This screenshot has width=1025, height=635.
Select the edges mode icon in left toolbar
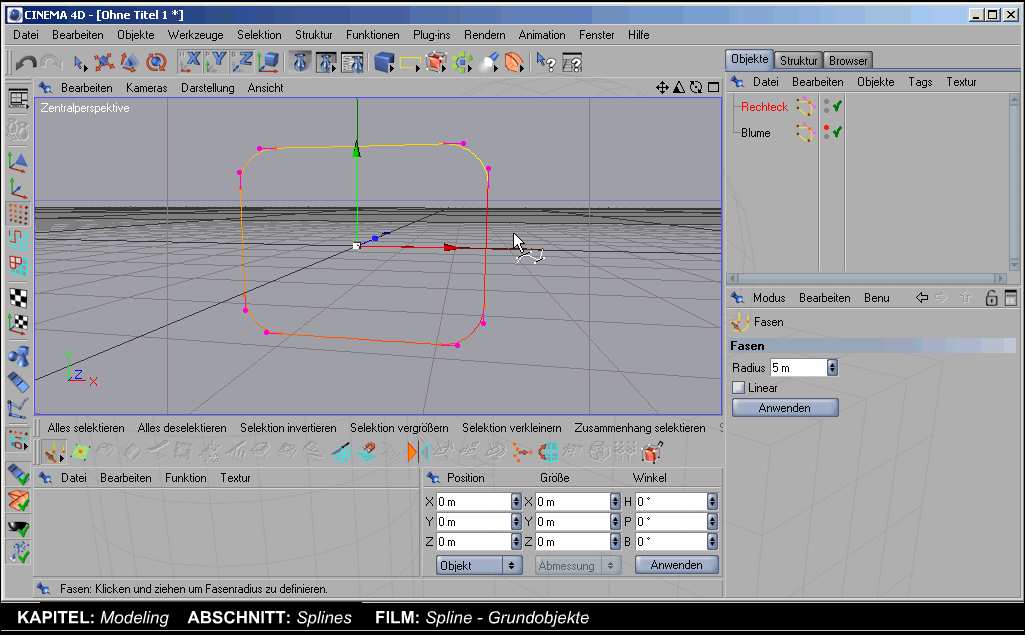tap(18, 240)
